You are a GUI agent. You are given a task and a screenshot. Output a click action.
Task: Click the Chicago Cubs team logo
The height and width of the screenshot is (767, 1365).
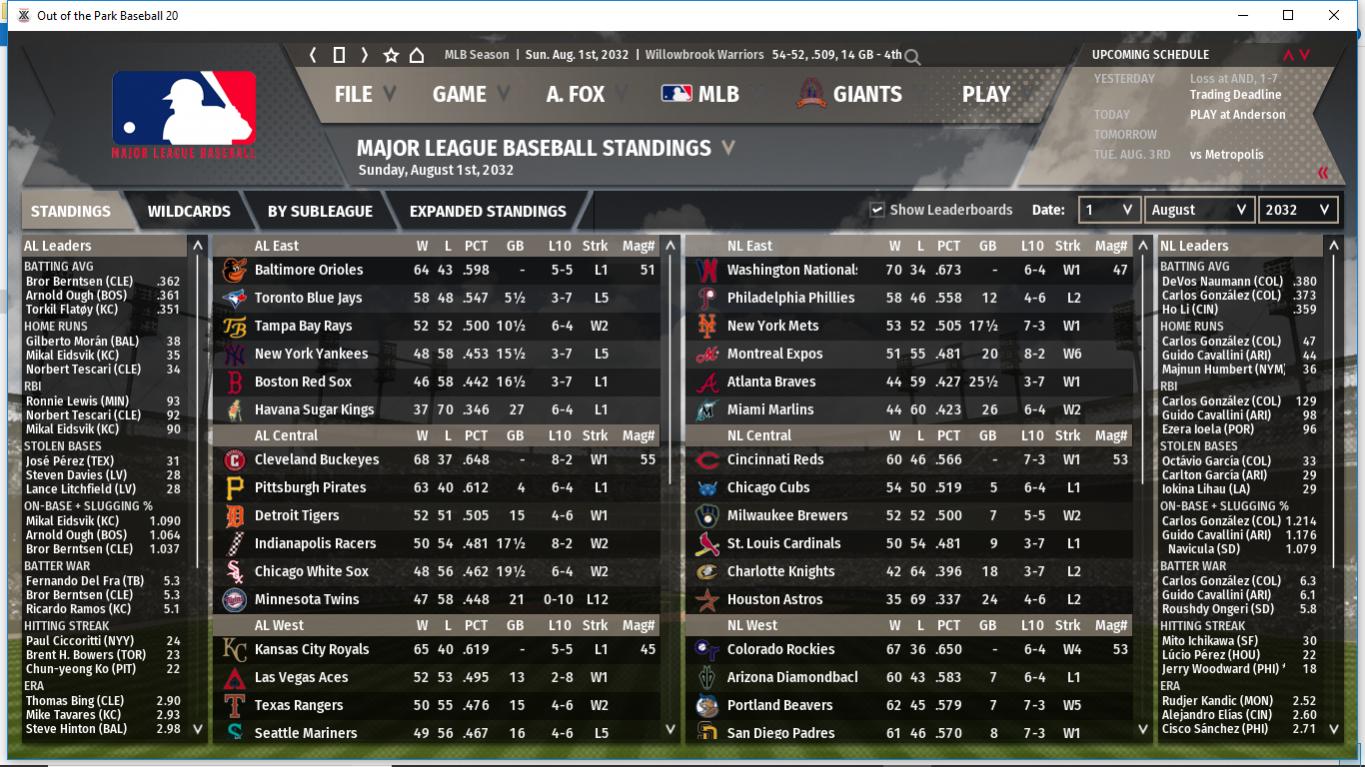707,488
